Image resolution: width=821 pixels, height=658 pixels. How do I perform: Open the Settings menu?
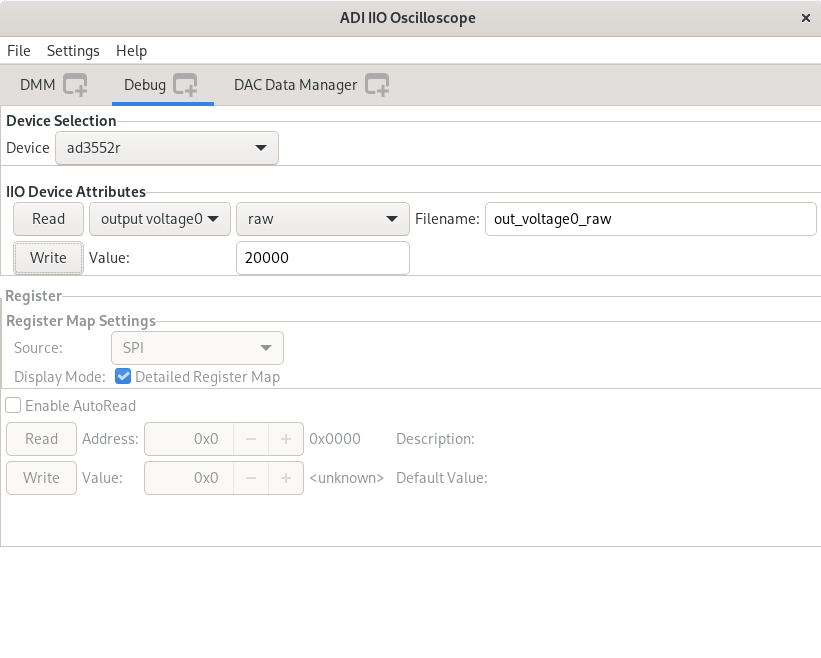click(73, 51)
